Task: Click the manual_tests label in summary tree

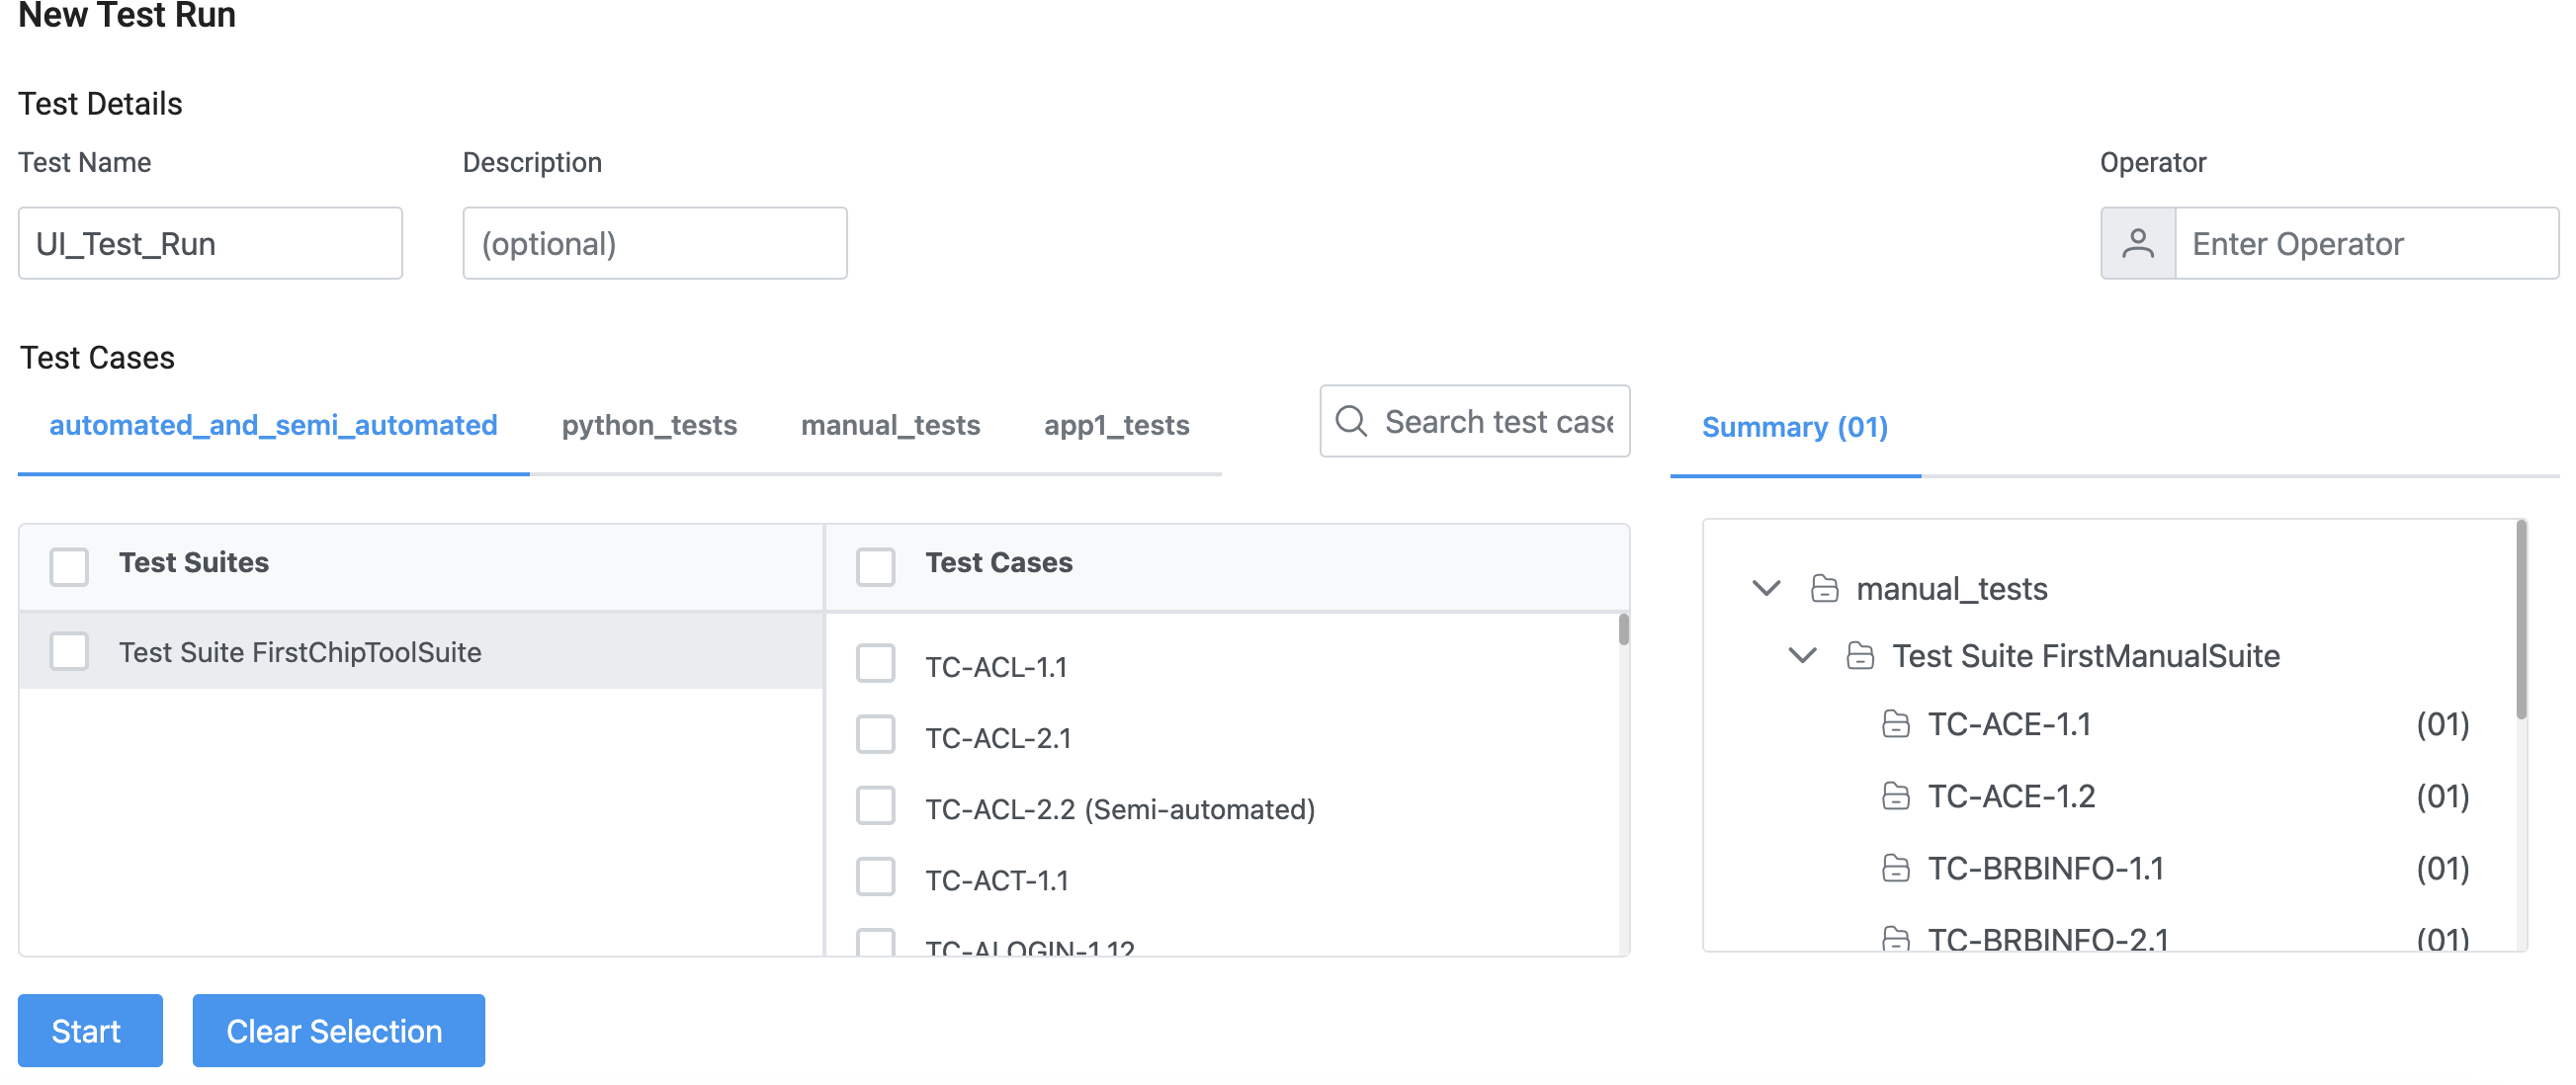Action: click(1951, 588)
